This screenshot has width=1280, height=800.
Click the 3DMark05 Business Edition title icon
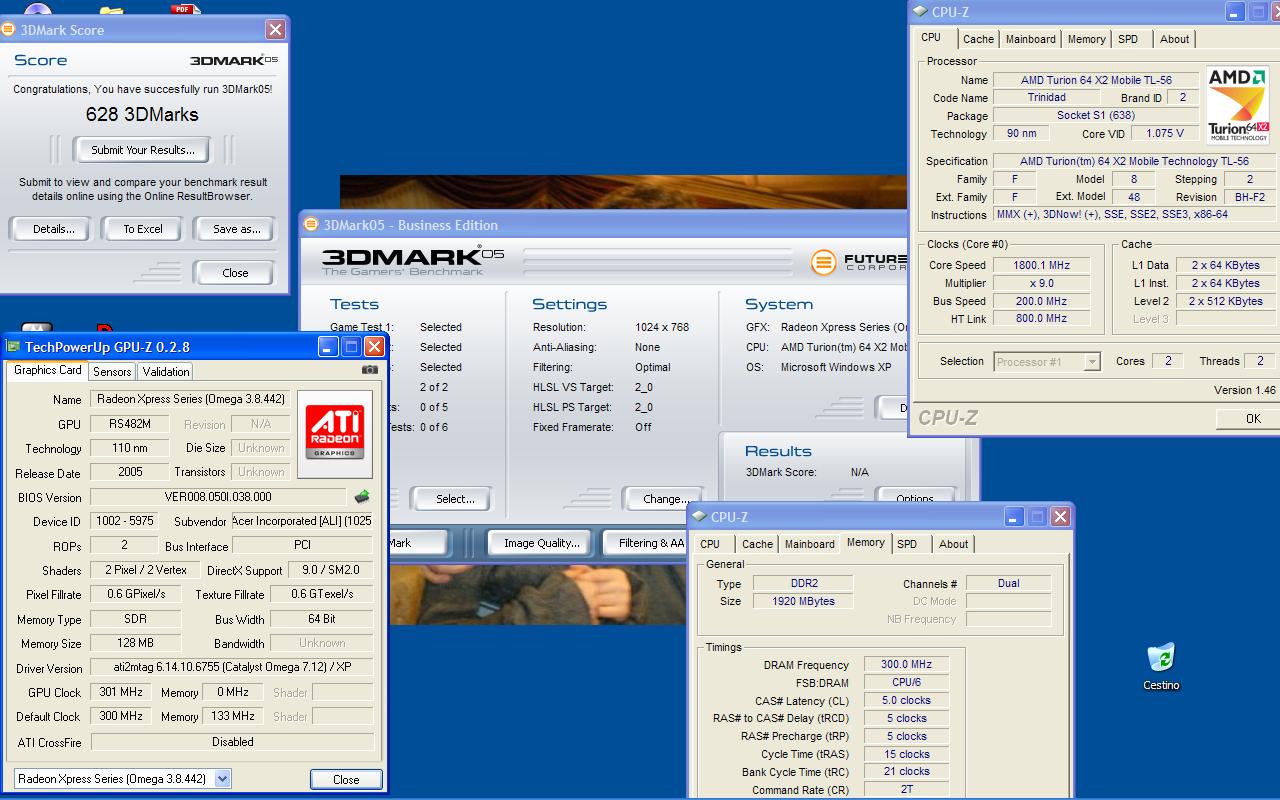tap(312, 225)
